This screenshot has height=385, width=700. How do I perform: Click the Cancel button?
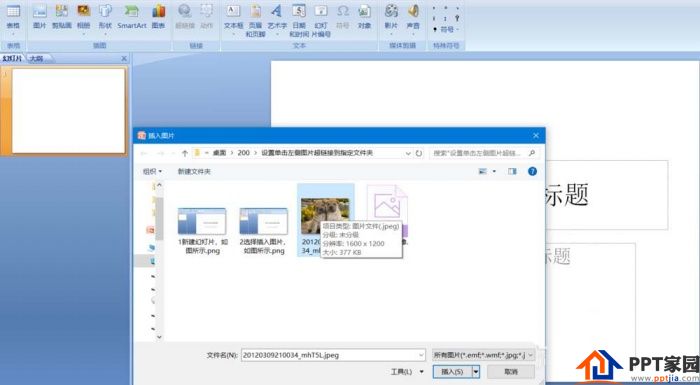coord(511,372)
